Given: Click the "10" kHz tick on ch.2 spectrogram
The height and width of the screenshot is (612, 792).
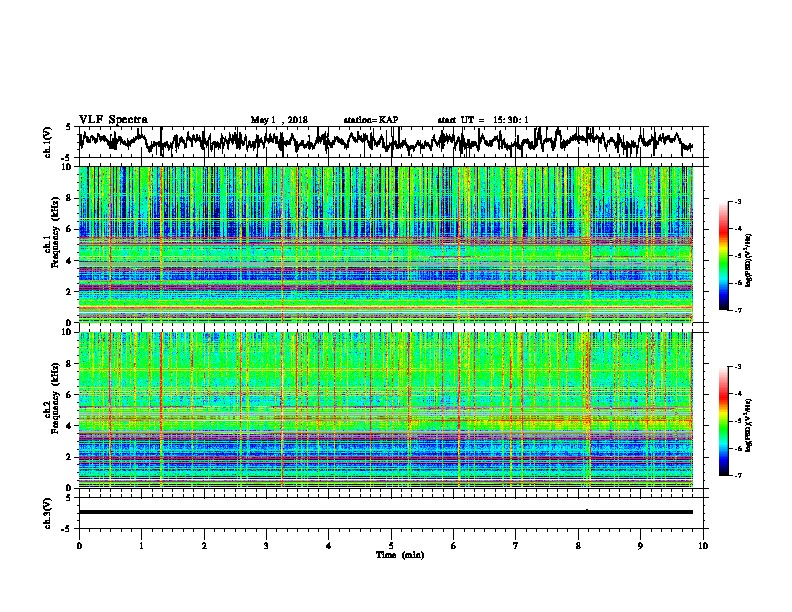Looking at the screenshot, I should click(68, 332).
